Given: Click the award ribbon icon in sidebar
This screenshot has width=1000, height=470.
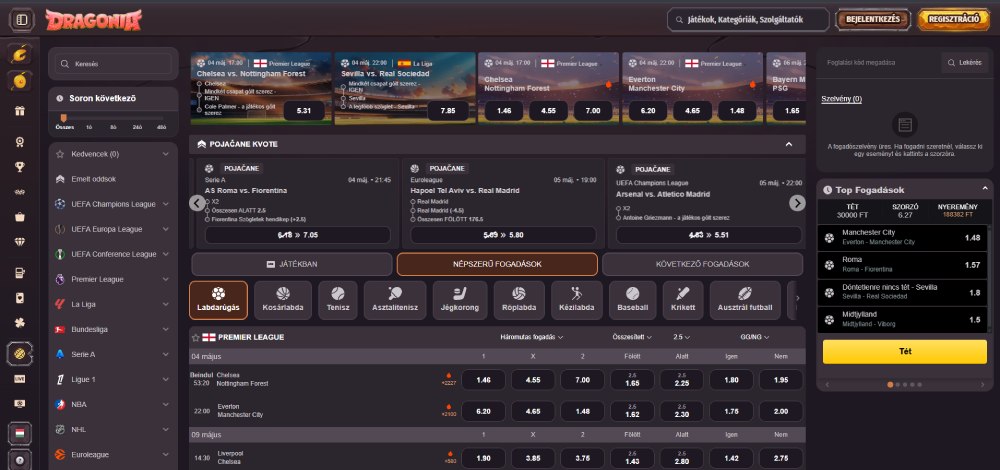Looking at the screenshot, I should point(20,142).
